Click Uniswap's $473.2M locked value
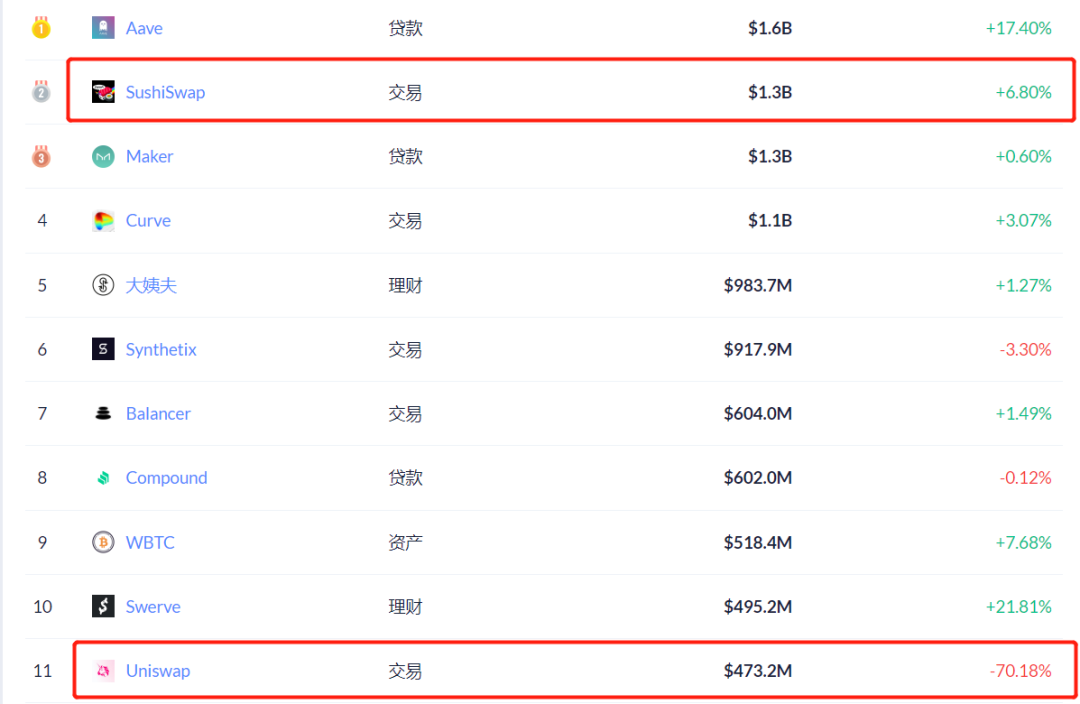1080x704 pixels. 757,671
